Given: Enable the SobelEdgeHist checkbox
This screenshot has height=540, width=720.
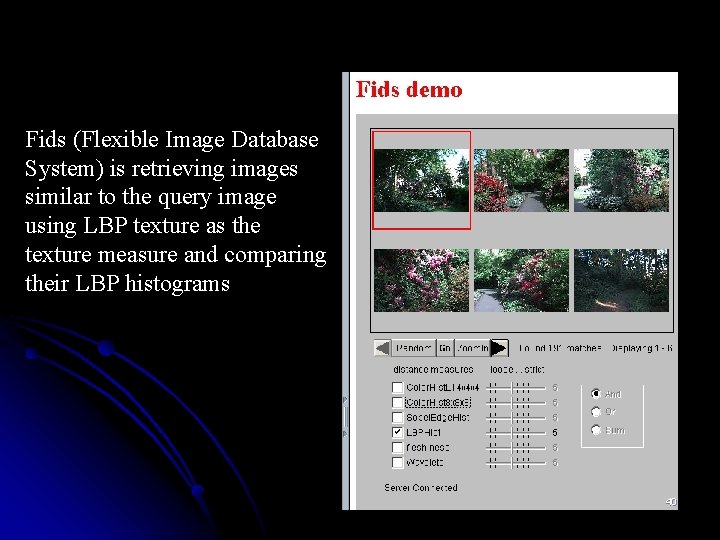Looking at the screenshot, I should [398, 417].
